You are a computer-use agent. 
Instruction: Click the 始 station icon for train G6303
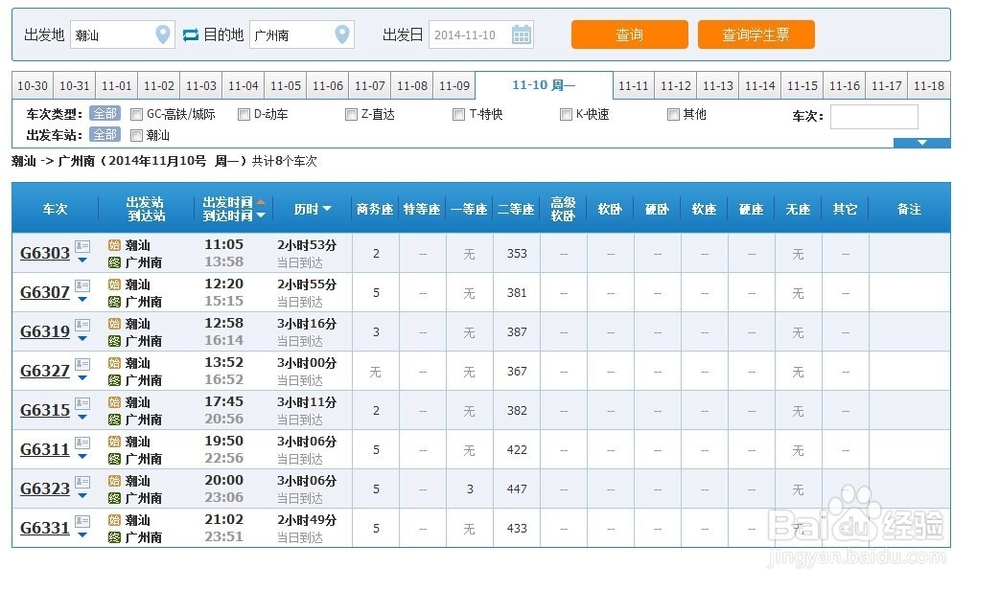click(x=113, y=245)
